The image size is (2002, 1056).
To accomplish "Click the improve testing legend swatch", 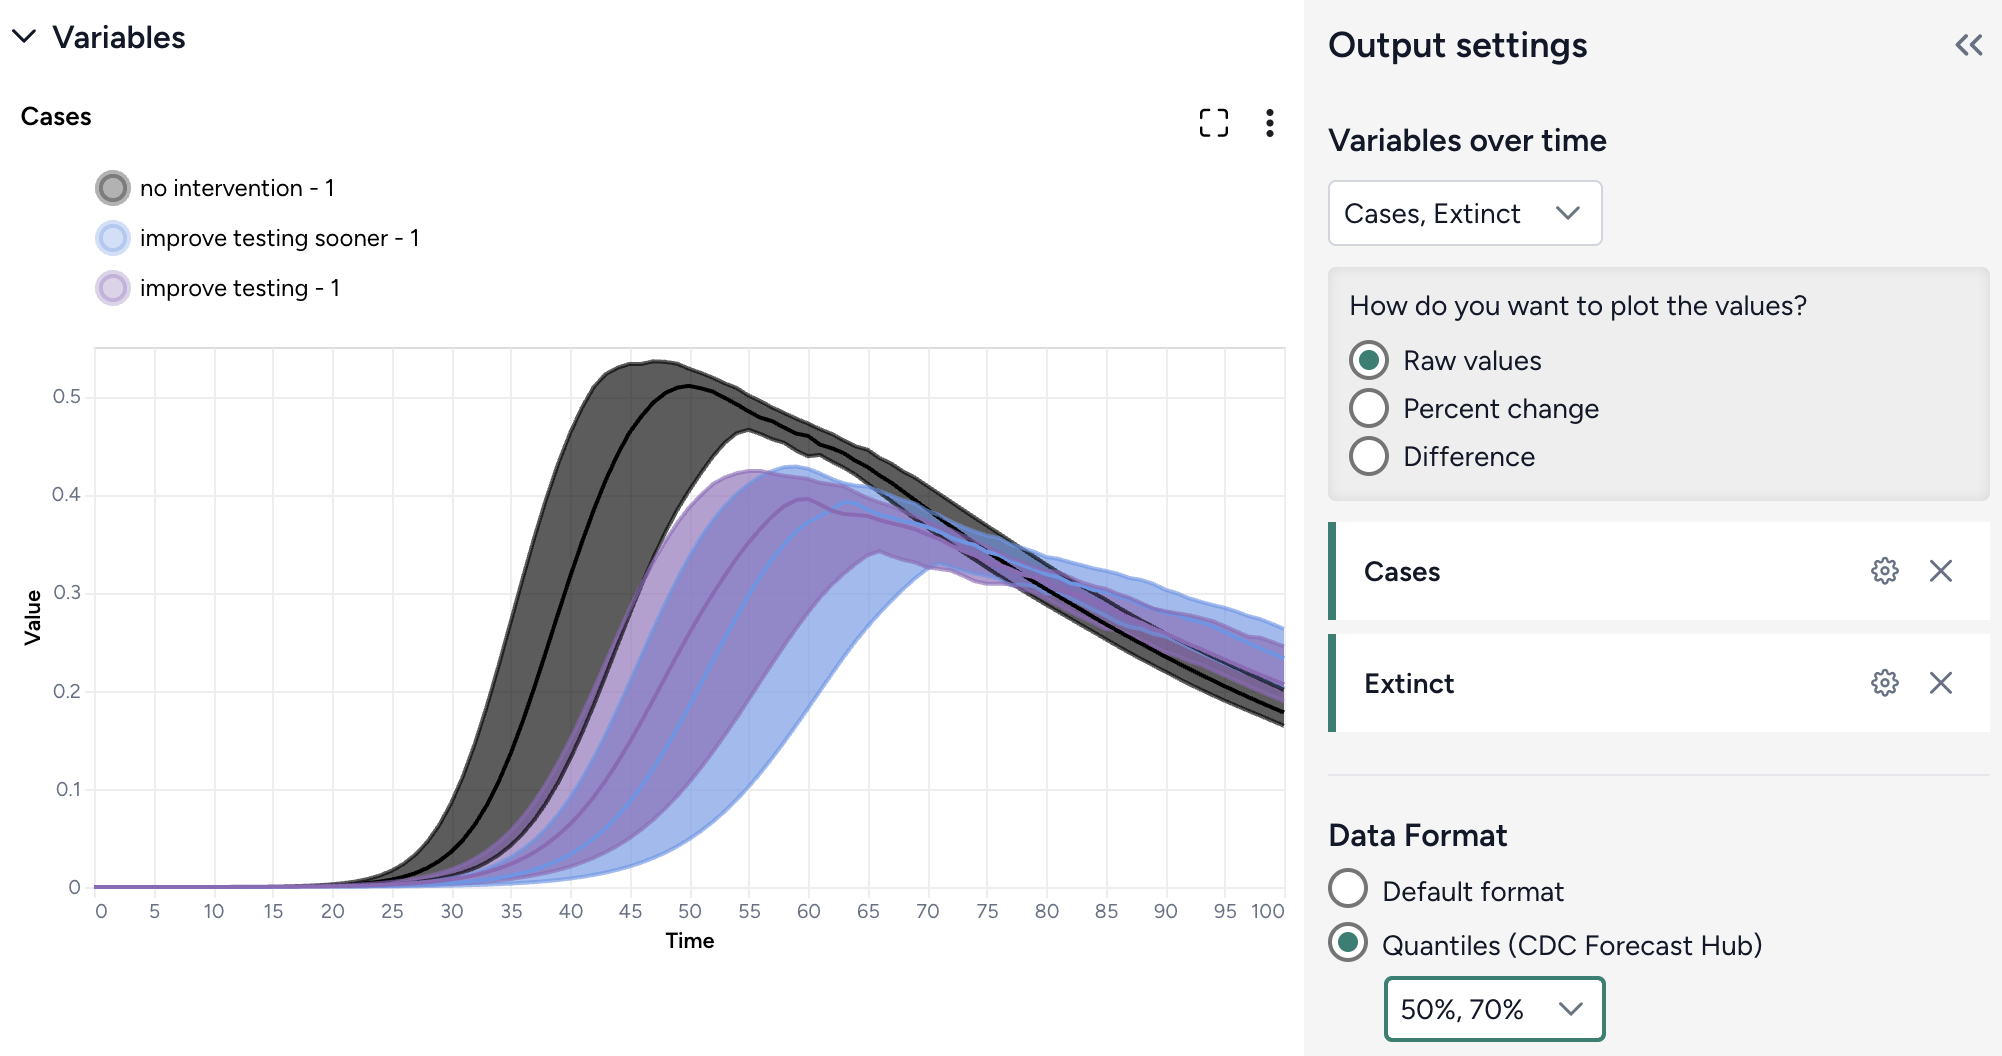I will pyautogui.click(x=113, y=288).
